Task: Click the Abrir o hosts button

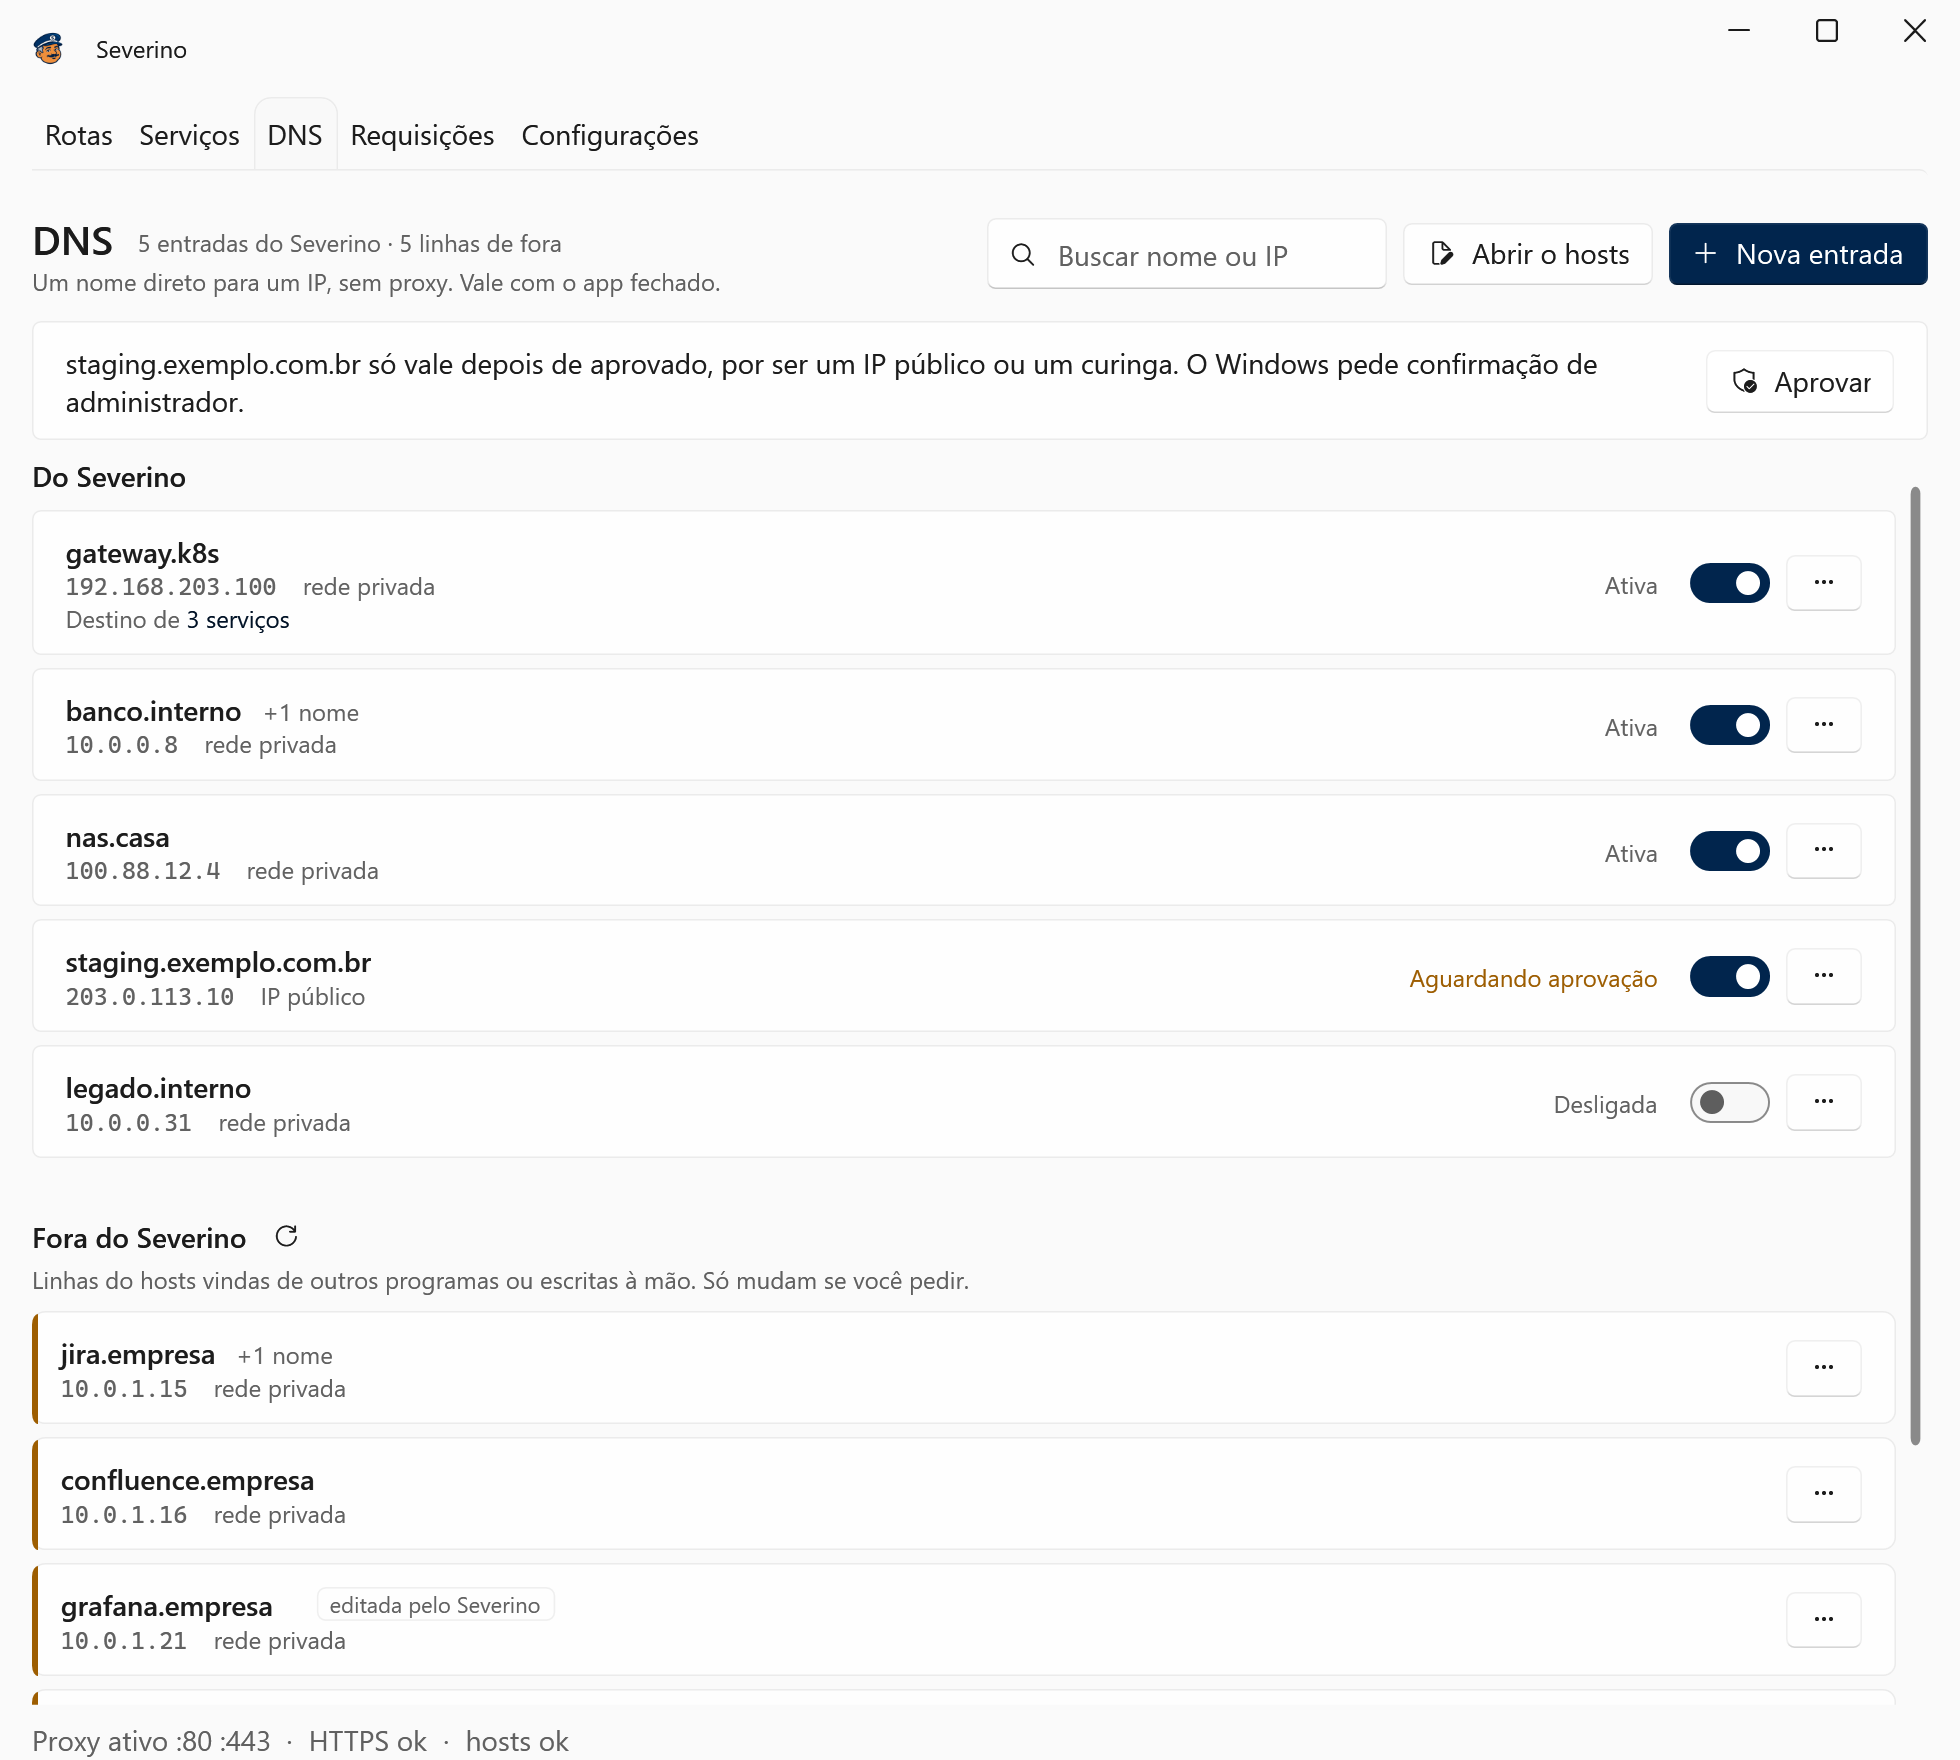Action: tap(1527, 254)
